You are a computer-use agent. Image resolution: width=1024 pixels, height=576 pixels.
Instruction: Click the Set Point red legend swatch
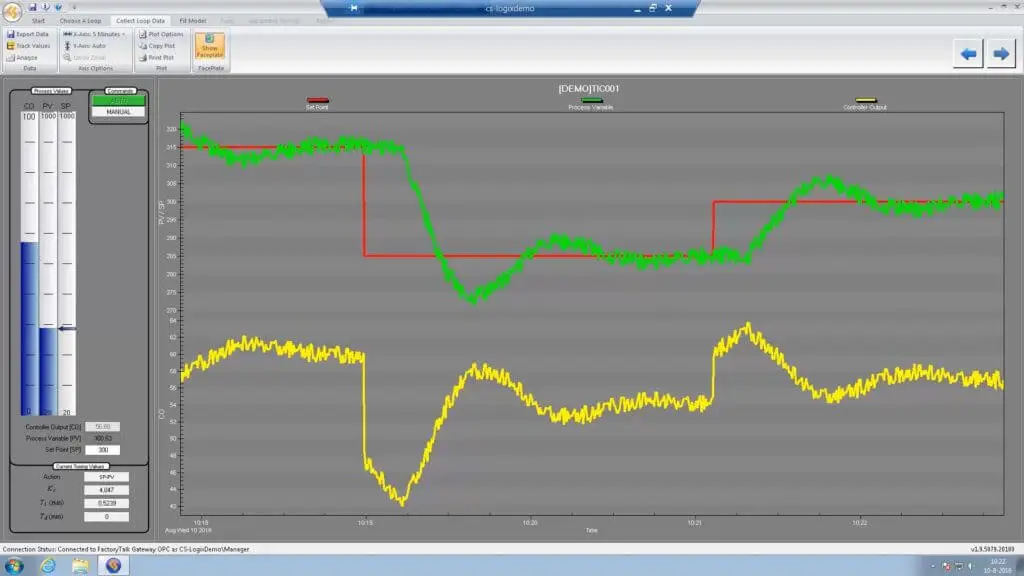click(318, 101)
